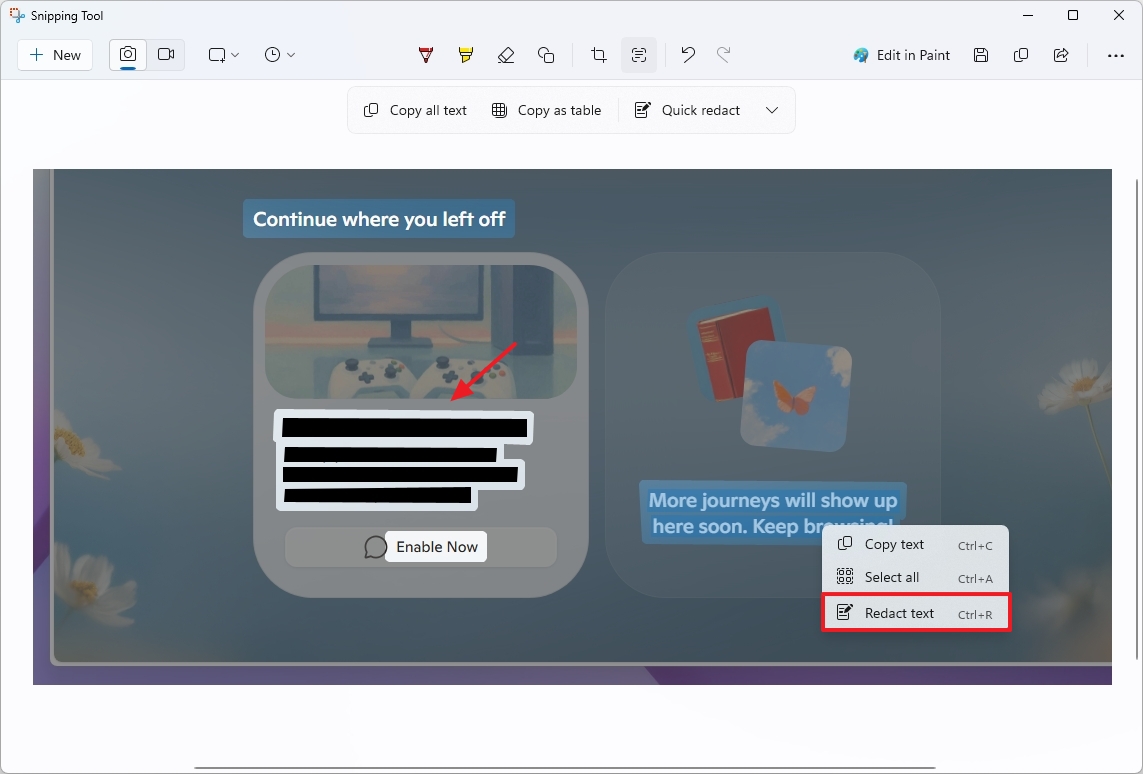Redo the last annotation
This screenshot has width=1143, height=774.
[x=724, y=55]
